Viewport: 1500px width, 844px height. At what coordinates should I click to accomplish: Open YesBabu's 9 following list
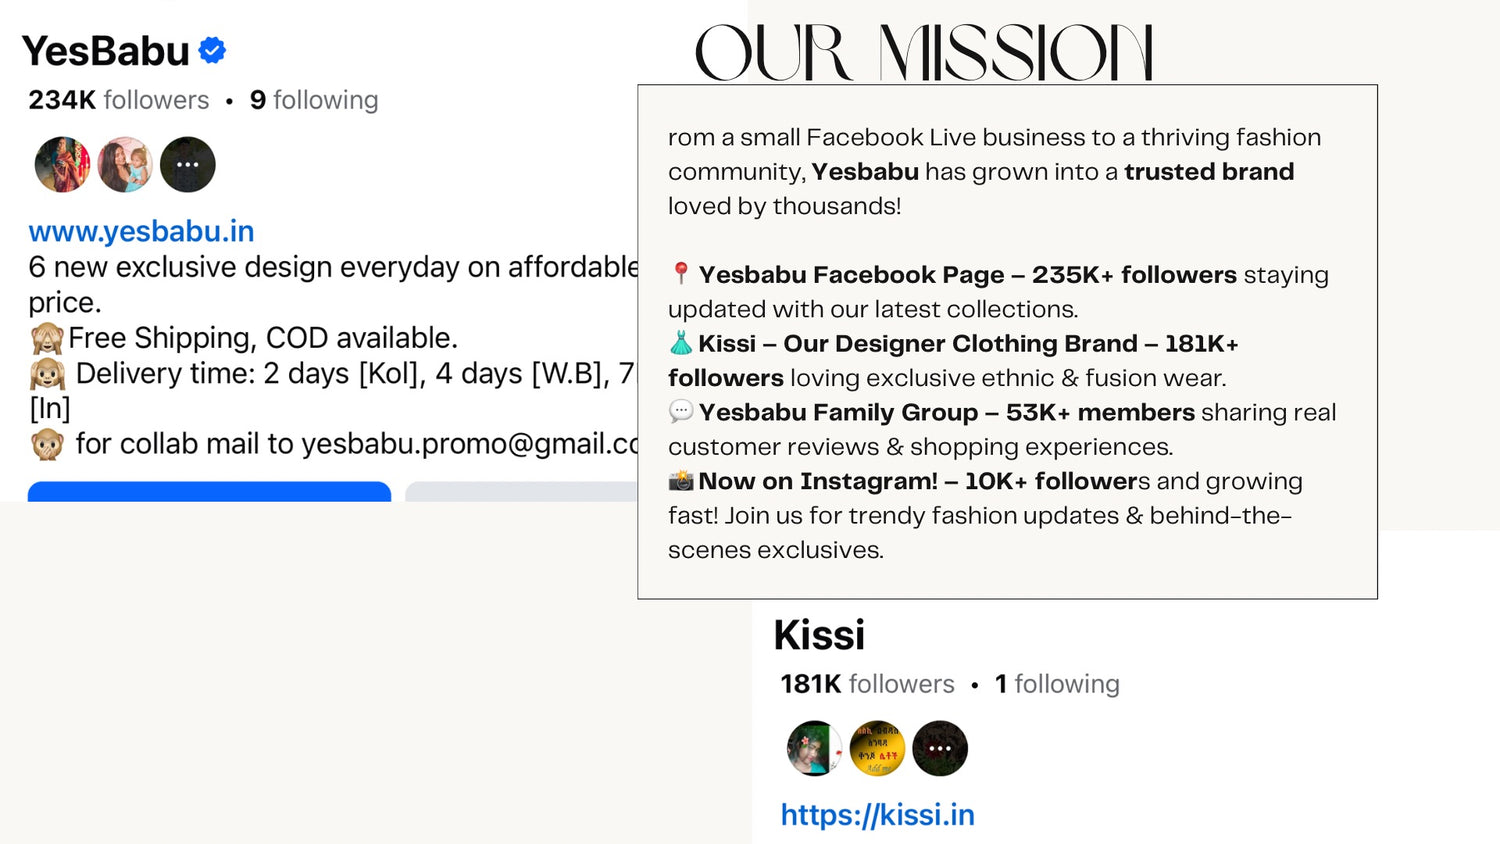point(314,100)
